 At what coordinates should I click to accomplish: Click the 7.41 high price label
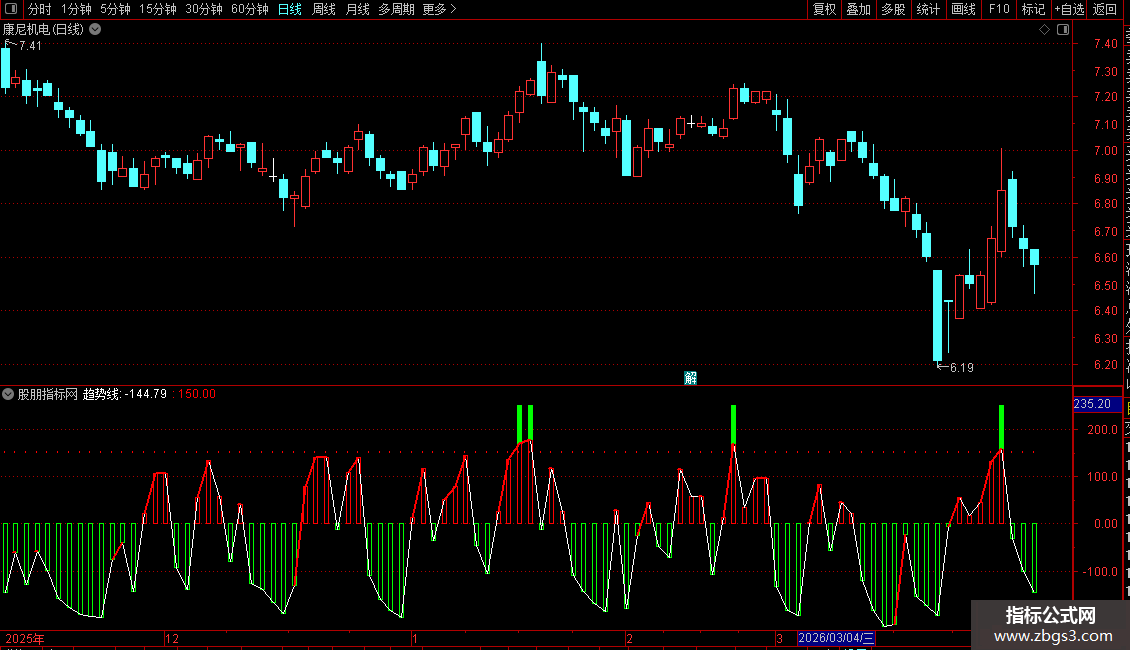point(30,45)
